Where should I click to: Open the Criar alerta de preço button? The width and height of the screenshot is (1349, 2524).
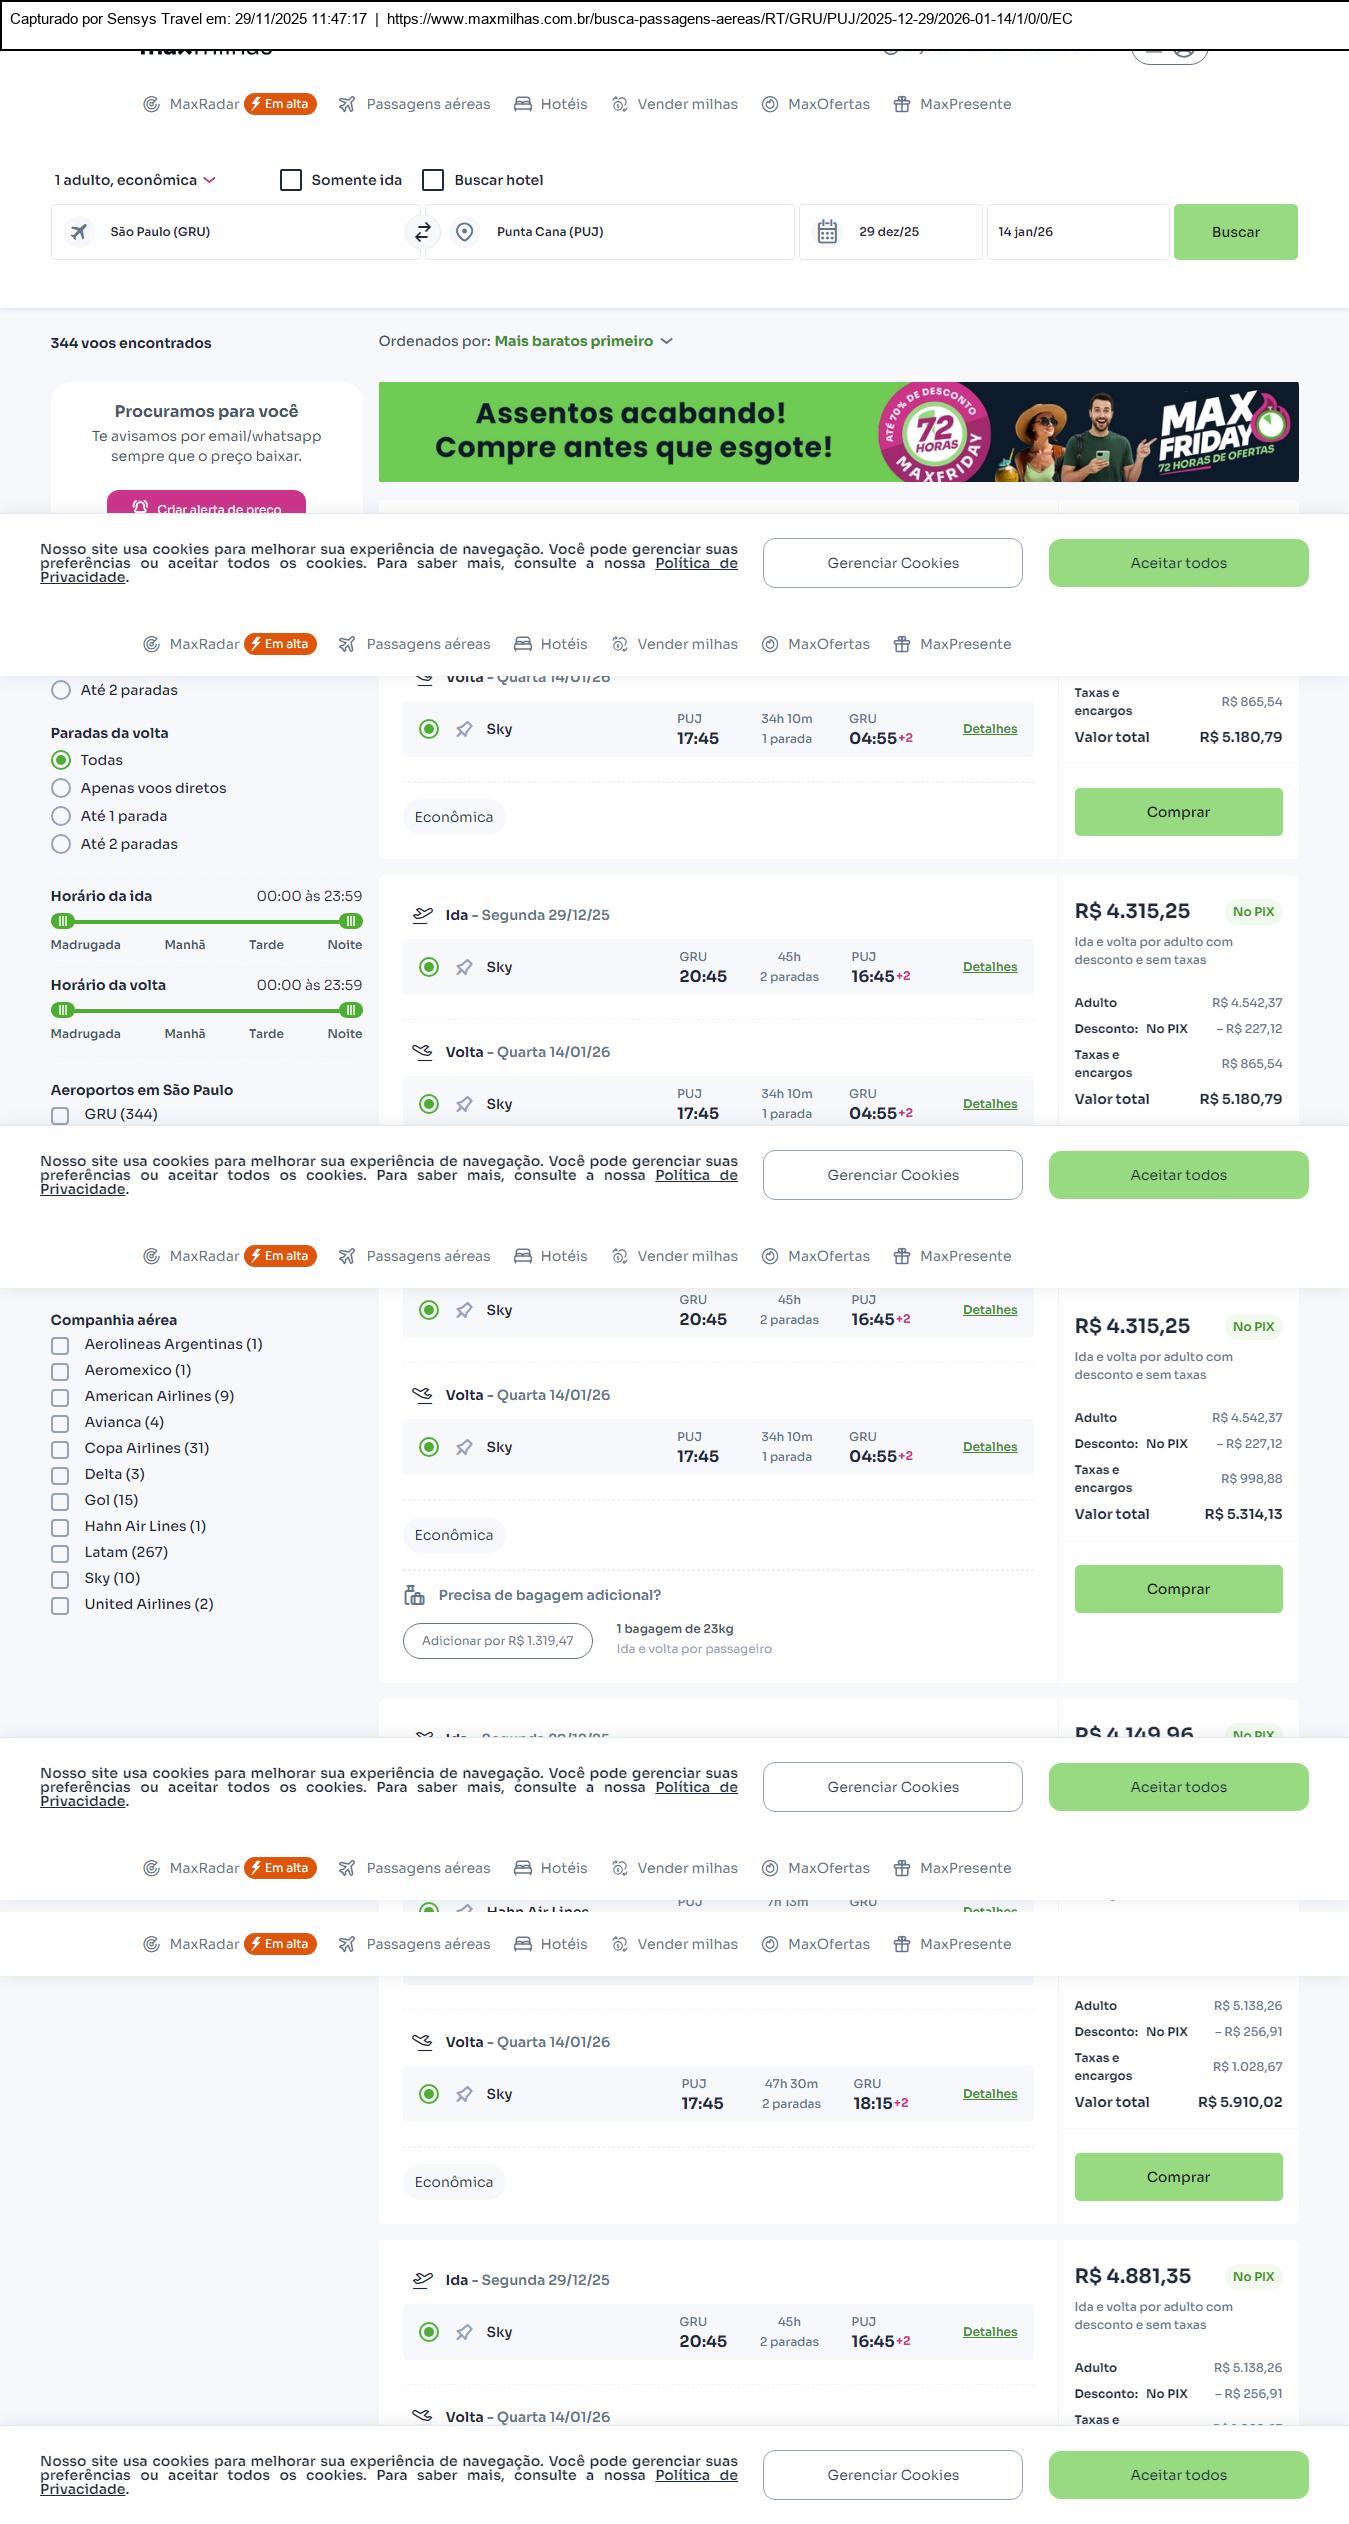pyautogui.click(x=206, y=506)
